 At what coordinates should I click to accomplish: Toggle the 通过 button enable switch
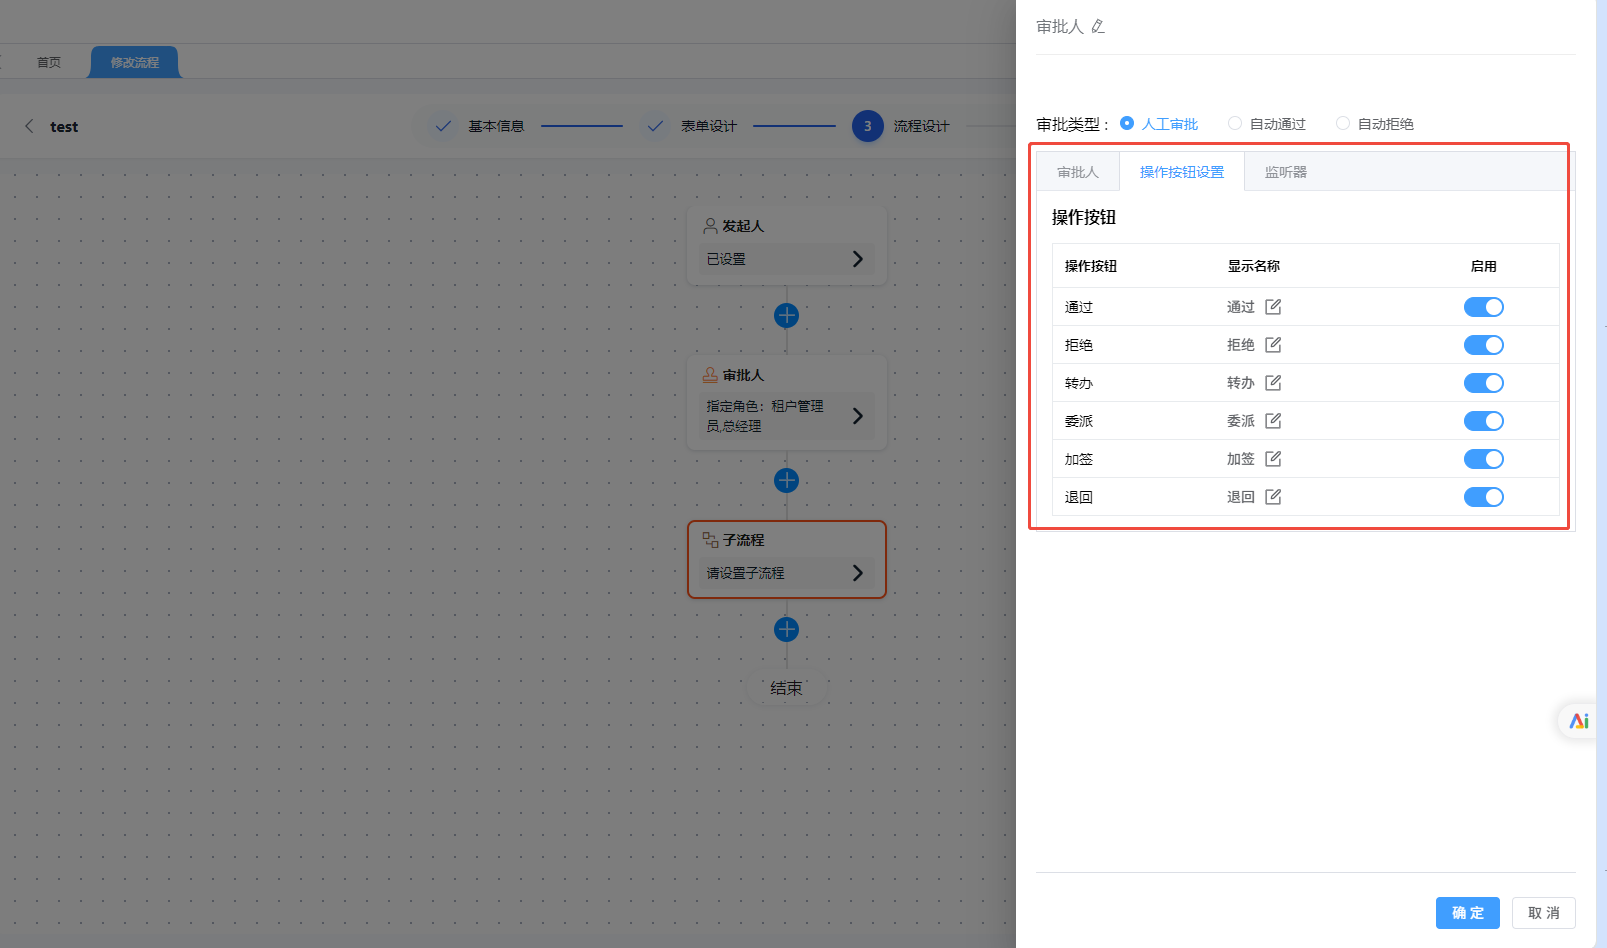(1484, 307)
